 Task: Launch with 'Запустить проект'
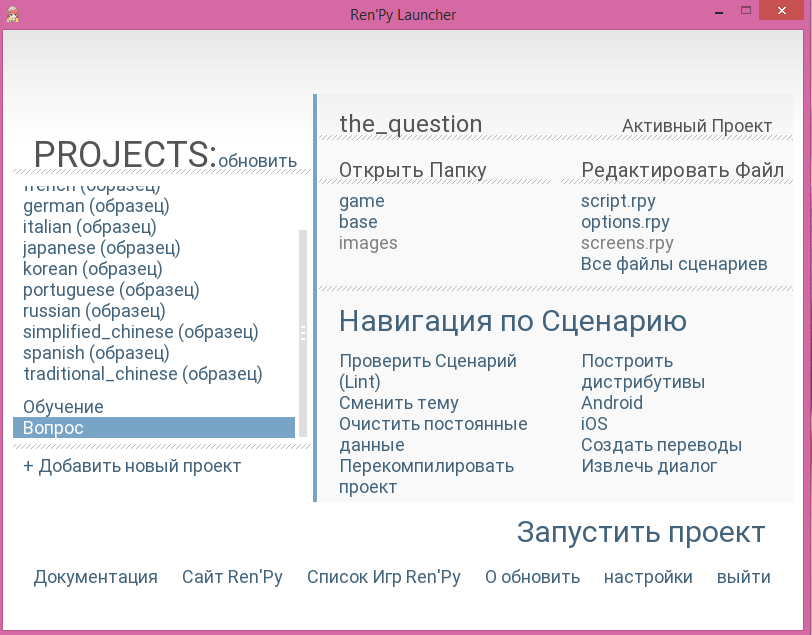641,532
